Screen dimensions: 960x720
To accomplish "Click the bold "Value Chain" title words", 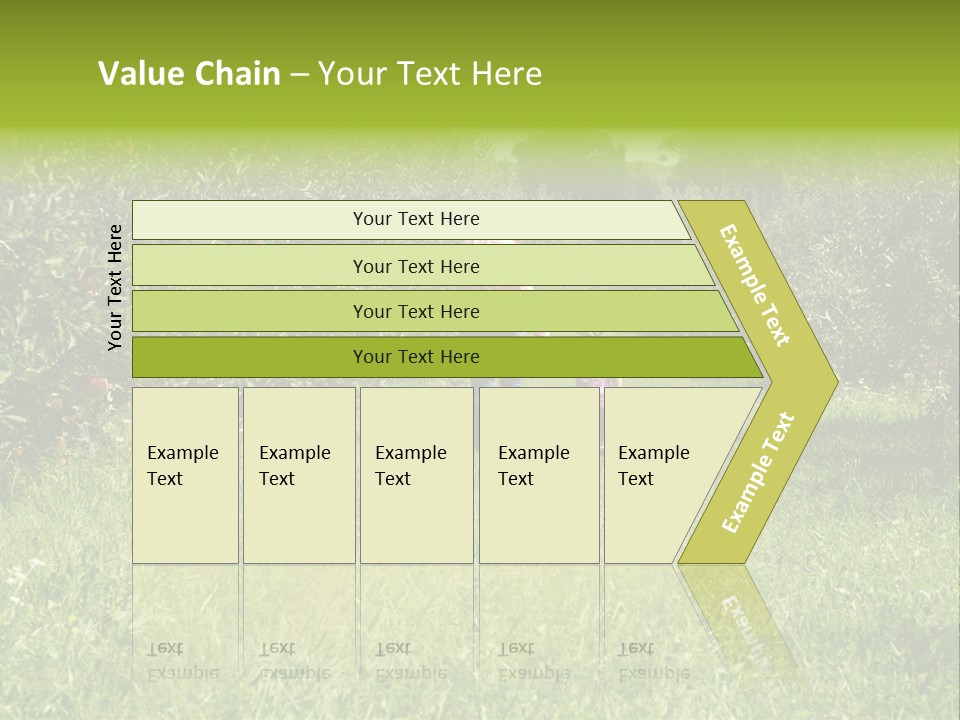I will [189, 74].
